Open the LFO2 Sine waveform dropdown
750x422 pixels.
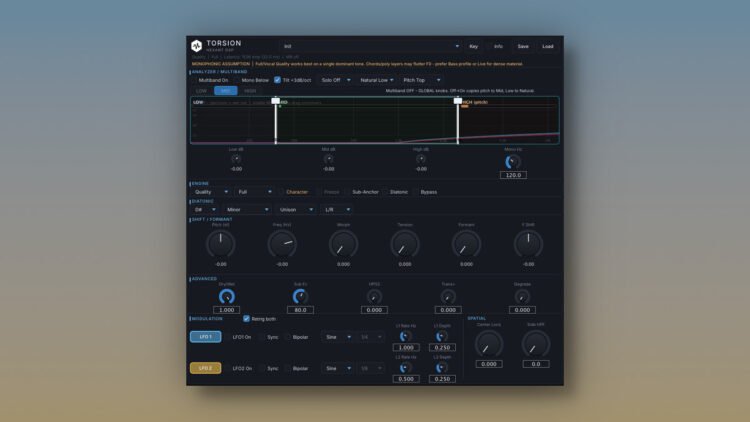point(337,368)
